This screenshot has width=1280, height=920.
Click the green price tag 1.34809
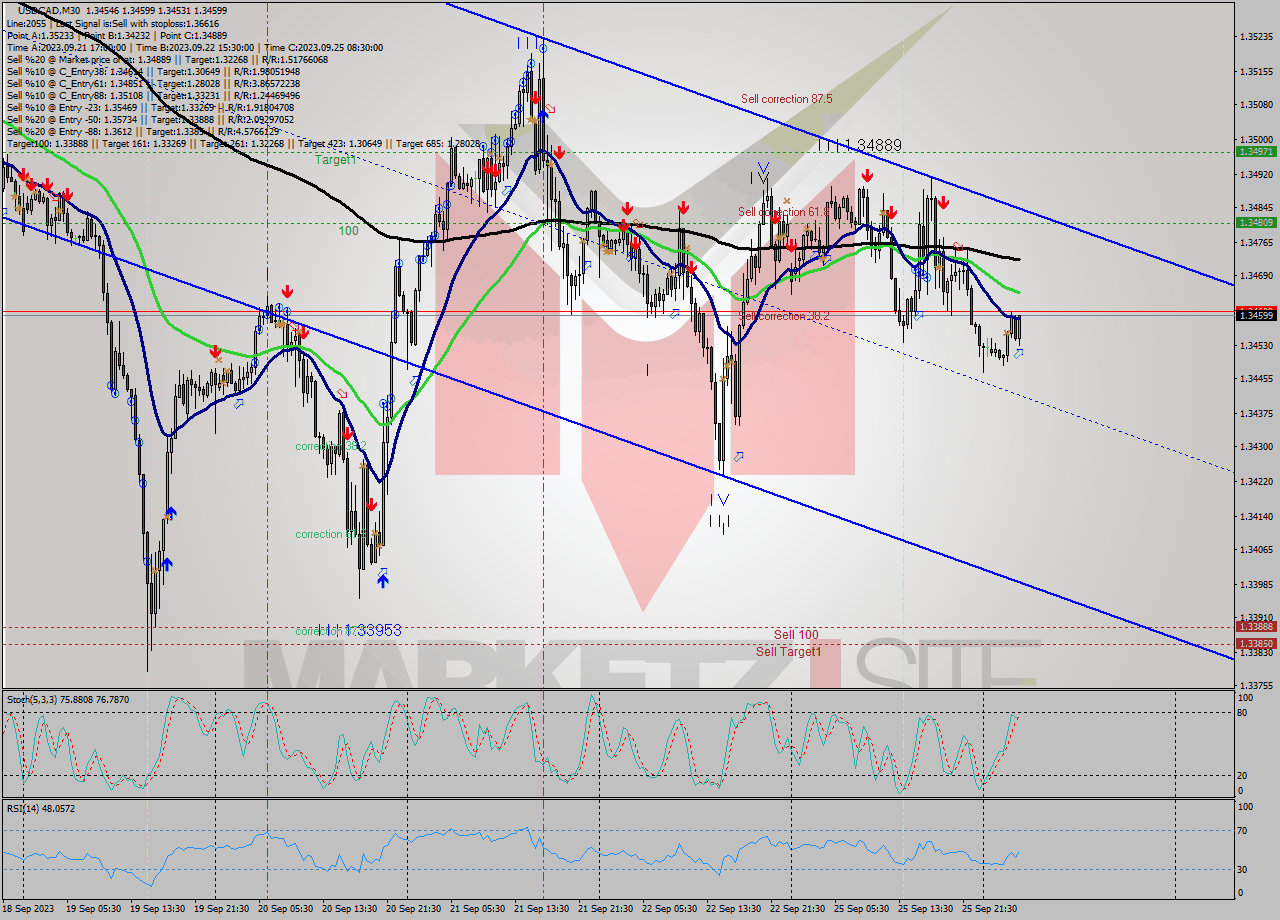[1255, 222]
